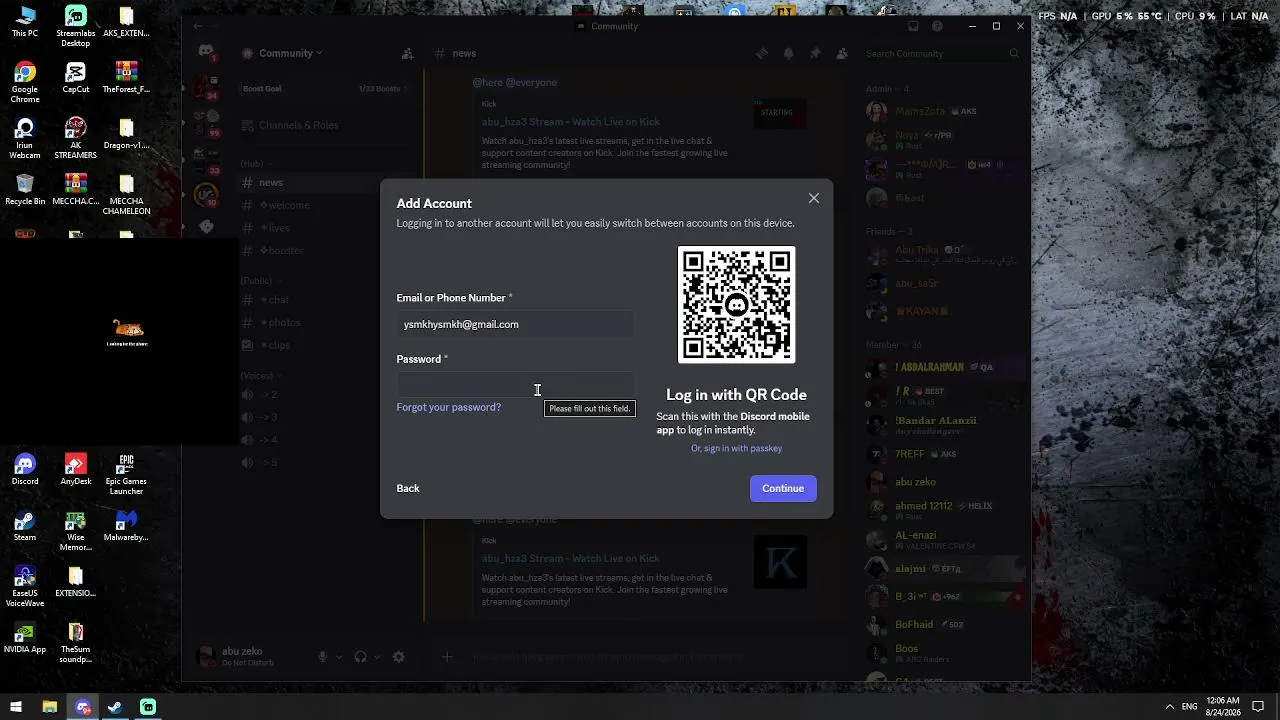Image resolution: width=1280 pixels, height=720 pixels.
Task: Focus the Password input field
Action: [x=515, y=385]
